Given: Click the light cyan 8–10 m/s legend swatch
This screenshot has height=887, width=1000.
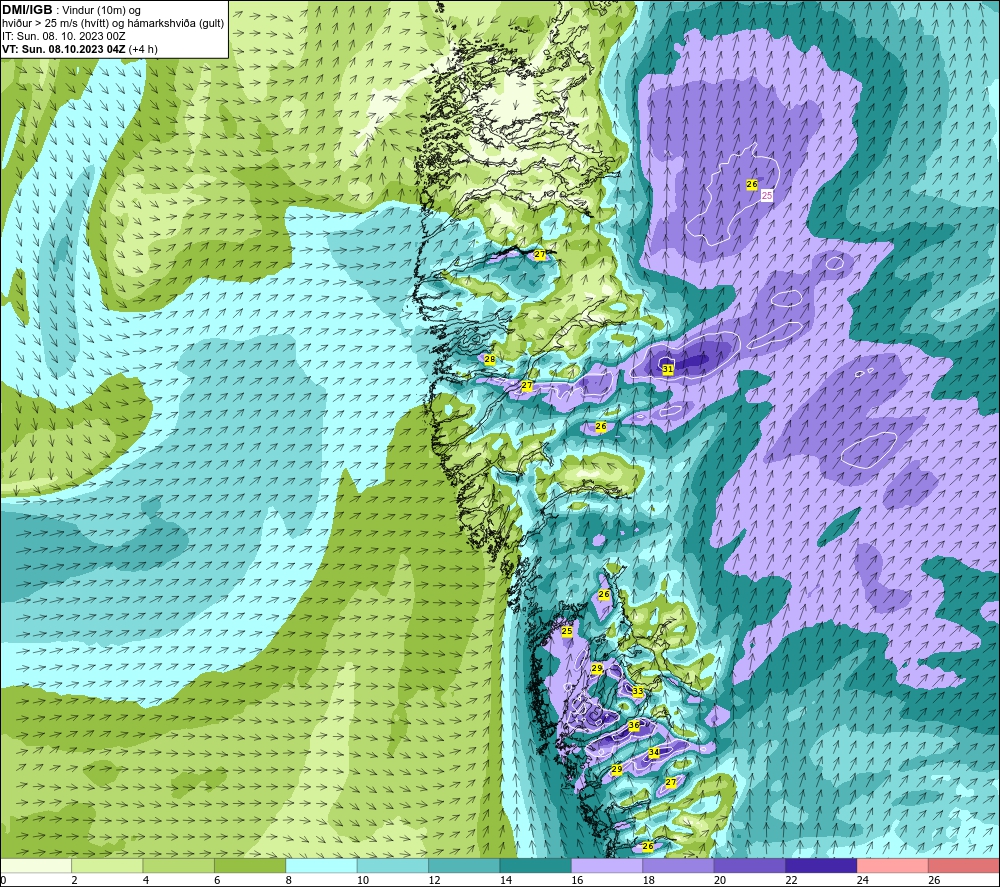Looking at the screenshot, I should click(x=321, y=865).
